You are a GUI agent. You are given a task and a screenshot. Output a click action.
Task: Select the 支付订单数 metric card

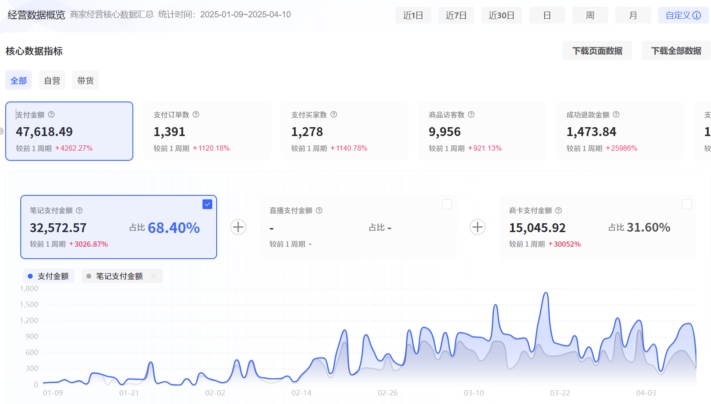point(207,131)
